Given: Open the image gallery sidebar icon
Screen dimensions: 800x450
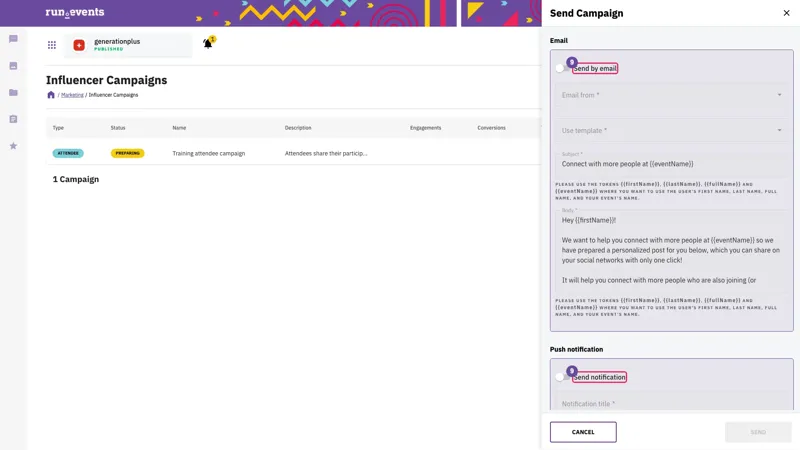Looking at the screenshot, I should (13, 66).
